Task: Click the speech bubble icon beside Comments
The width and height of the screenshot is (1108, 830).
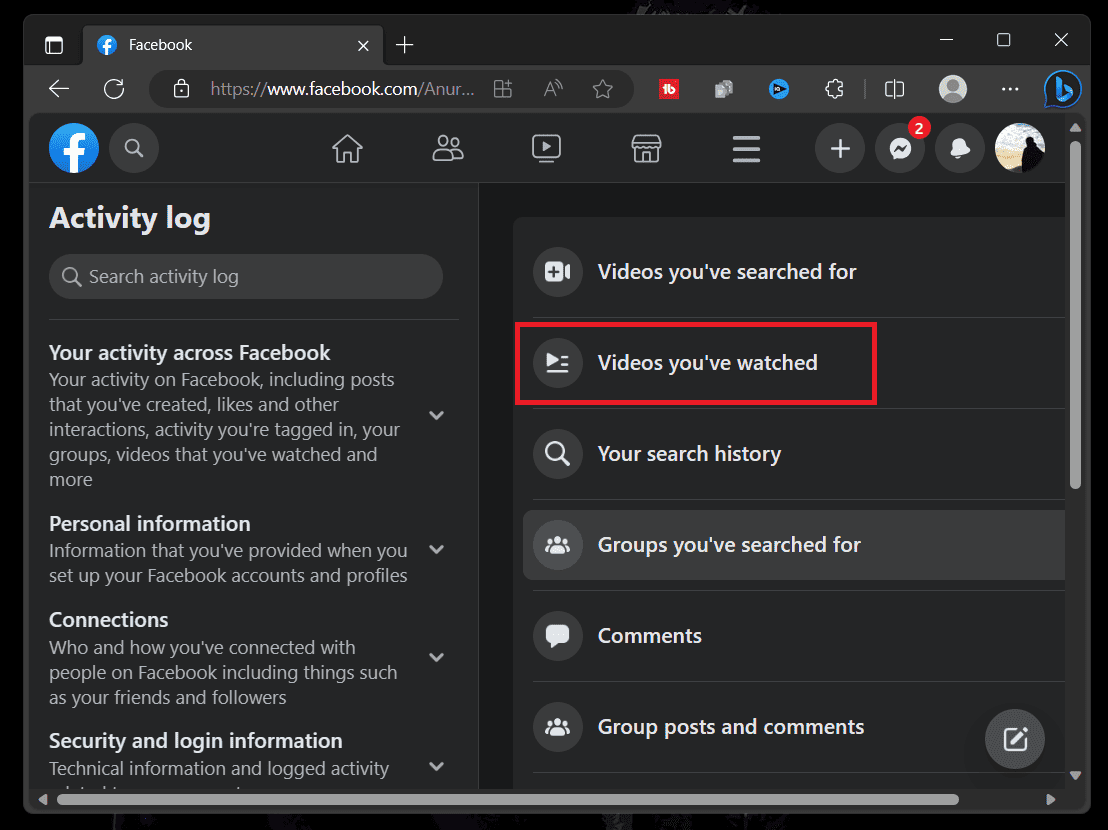Action: pos(558,636)
